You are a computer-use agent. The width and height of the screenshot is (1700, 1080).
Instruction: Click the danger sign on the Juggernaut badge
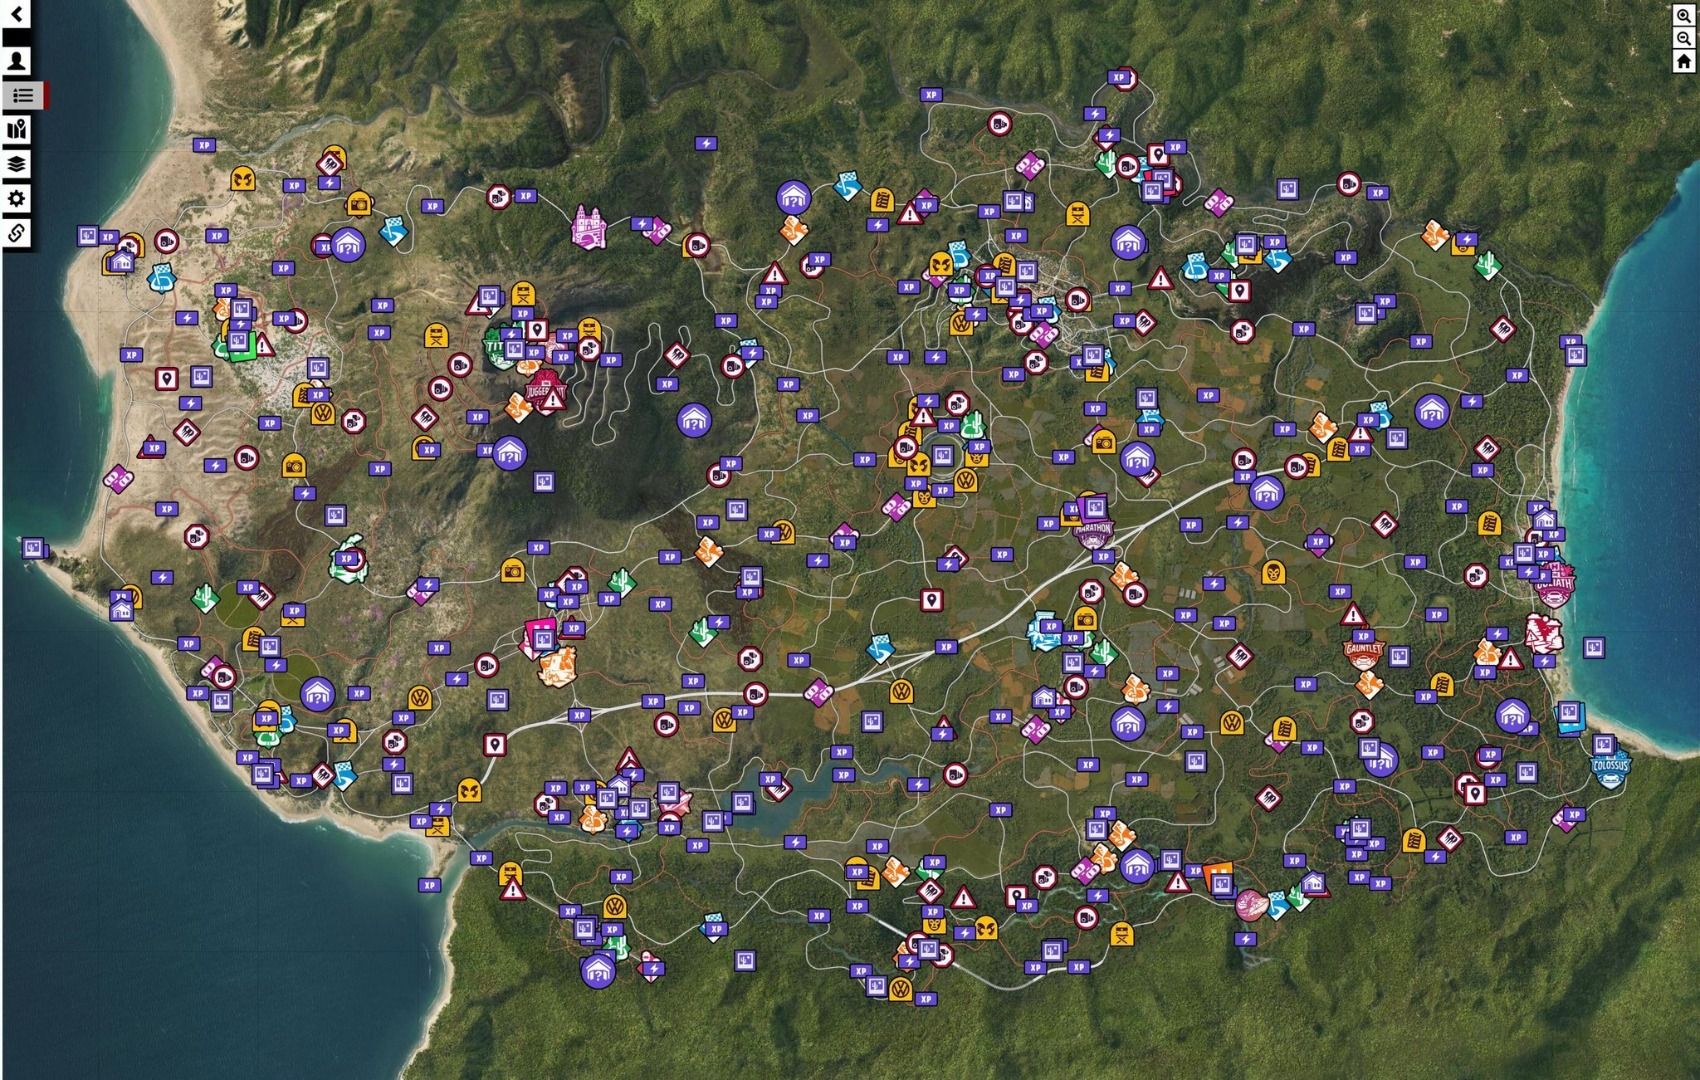[551, 401]
